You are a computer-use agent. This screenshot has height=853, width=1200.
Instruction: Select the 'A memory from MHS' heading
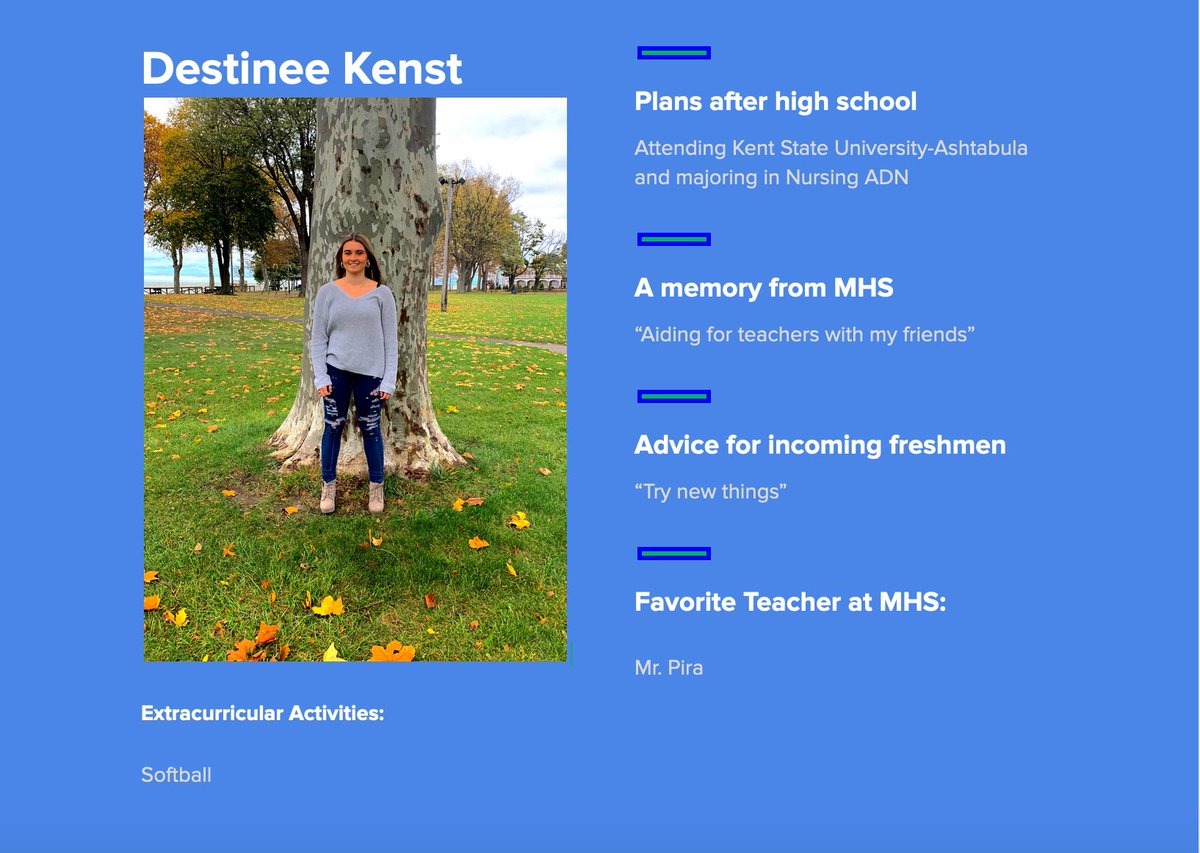764,288
